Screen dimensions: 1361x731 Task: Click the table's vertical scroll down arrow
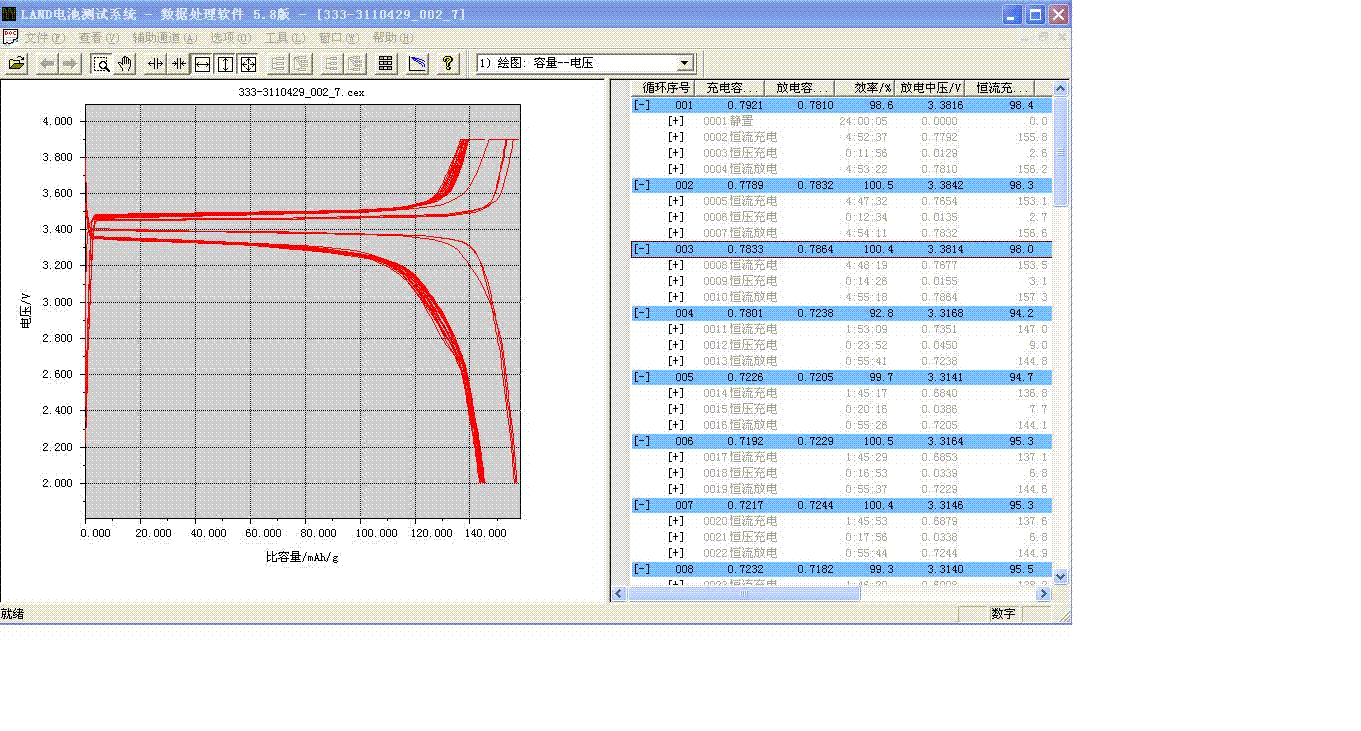tap(1061, 577)
